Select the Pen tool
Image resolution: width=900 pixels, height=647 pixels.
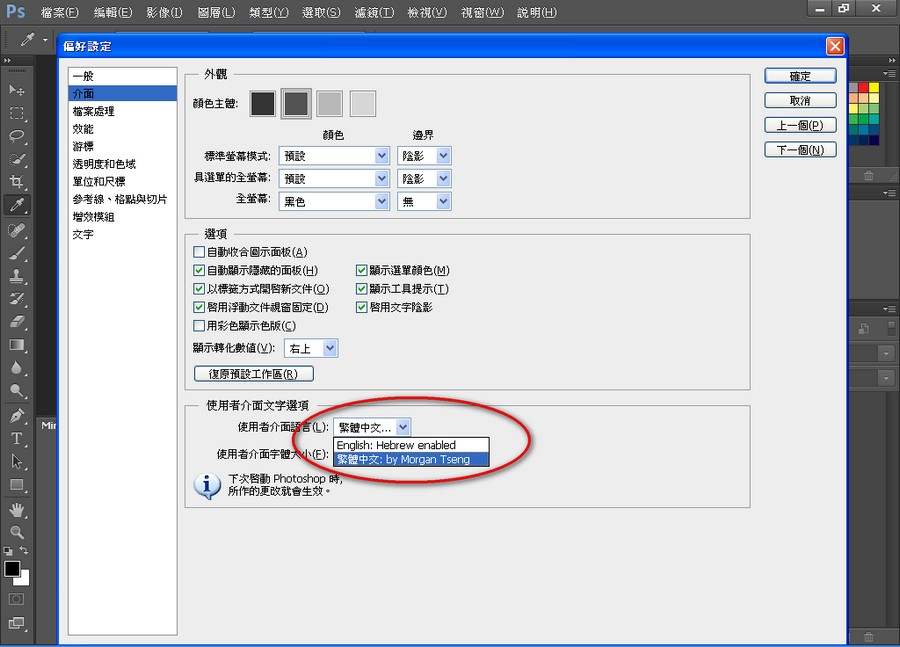pyautogui.click(x=17, y=415)
